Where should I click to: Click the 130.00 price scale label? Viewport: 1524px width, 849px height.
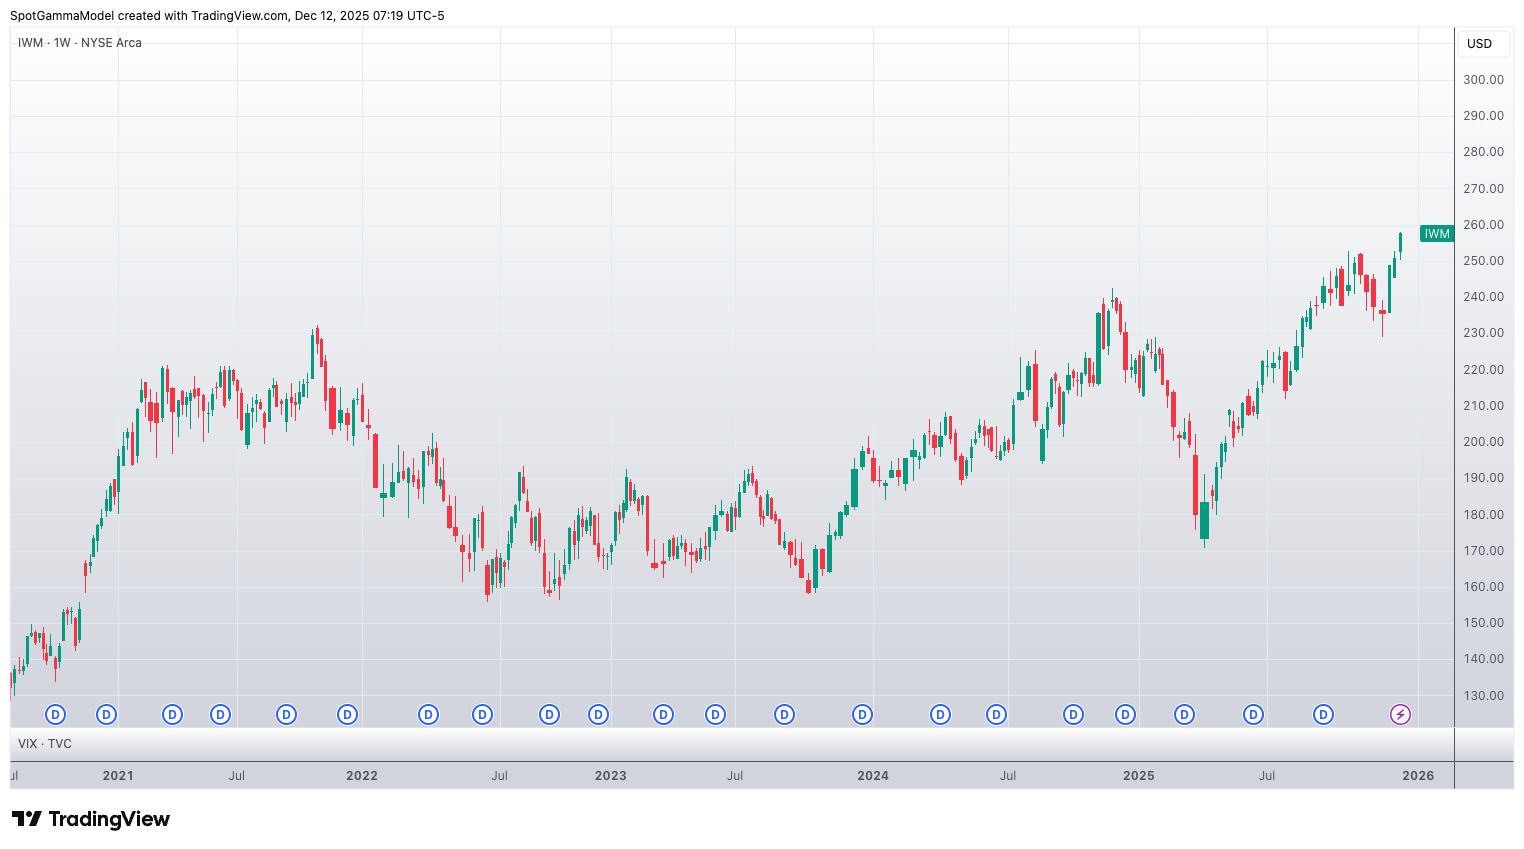coord(1483,695)
